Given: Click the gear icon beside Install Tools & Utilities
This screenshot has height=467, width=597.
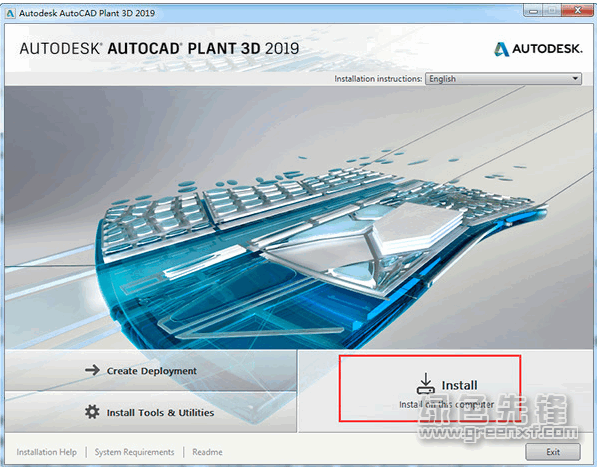Looking at the screenshot, I should 92,412.
